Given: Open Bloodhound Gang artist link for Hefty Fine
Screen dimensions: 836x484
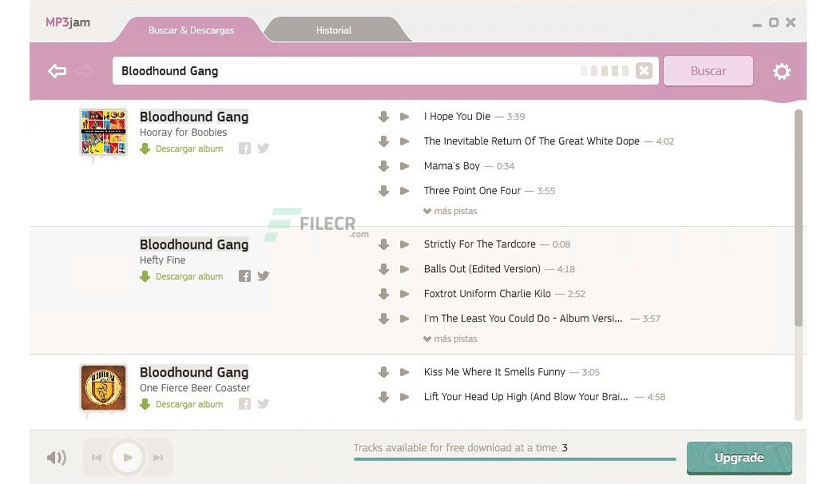Looking at the screenshot, I should [194, 245].
